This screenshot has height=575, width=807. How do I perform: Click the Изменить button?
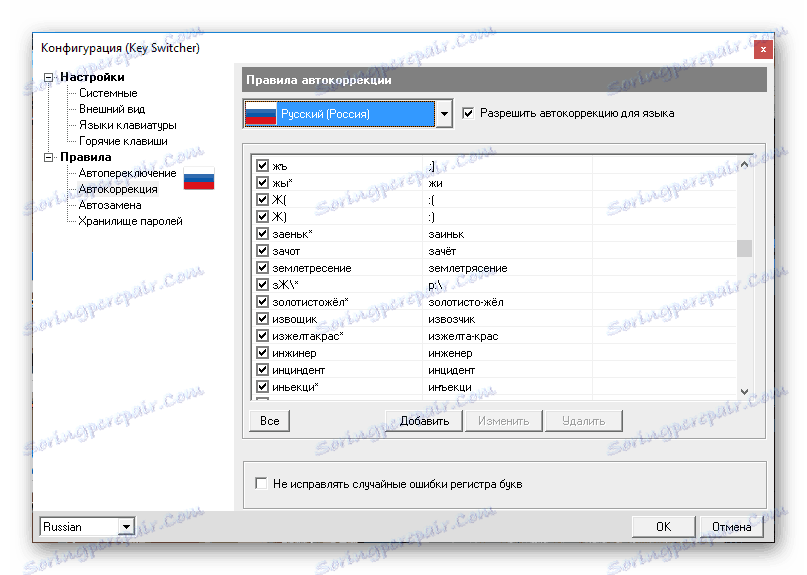[x=503, y=421]
